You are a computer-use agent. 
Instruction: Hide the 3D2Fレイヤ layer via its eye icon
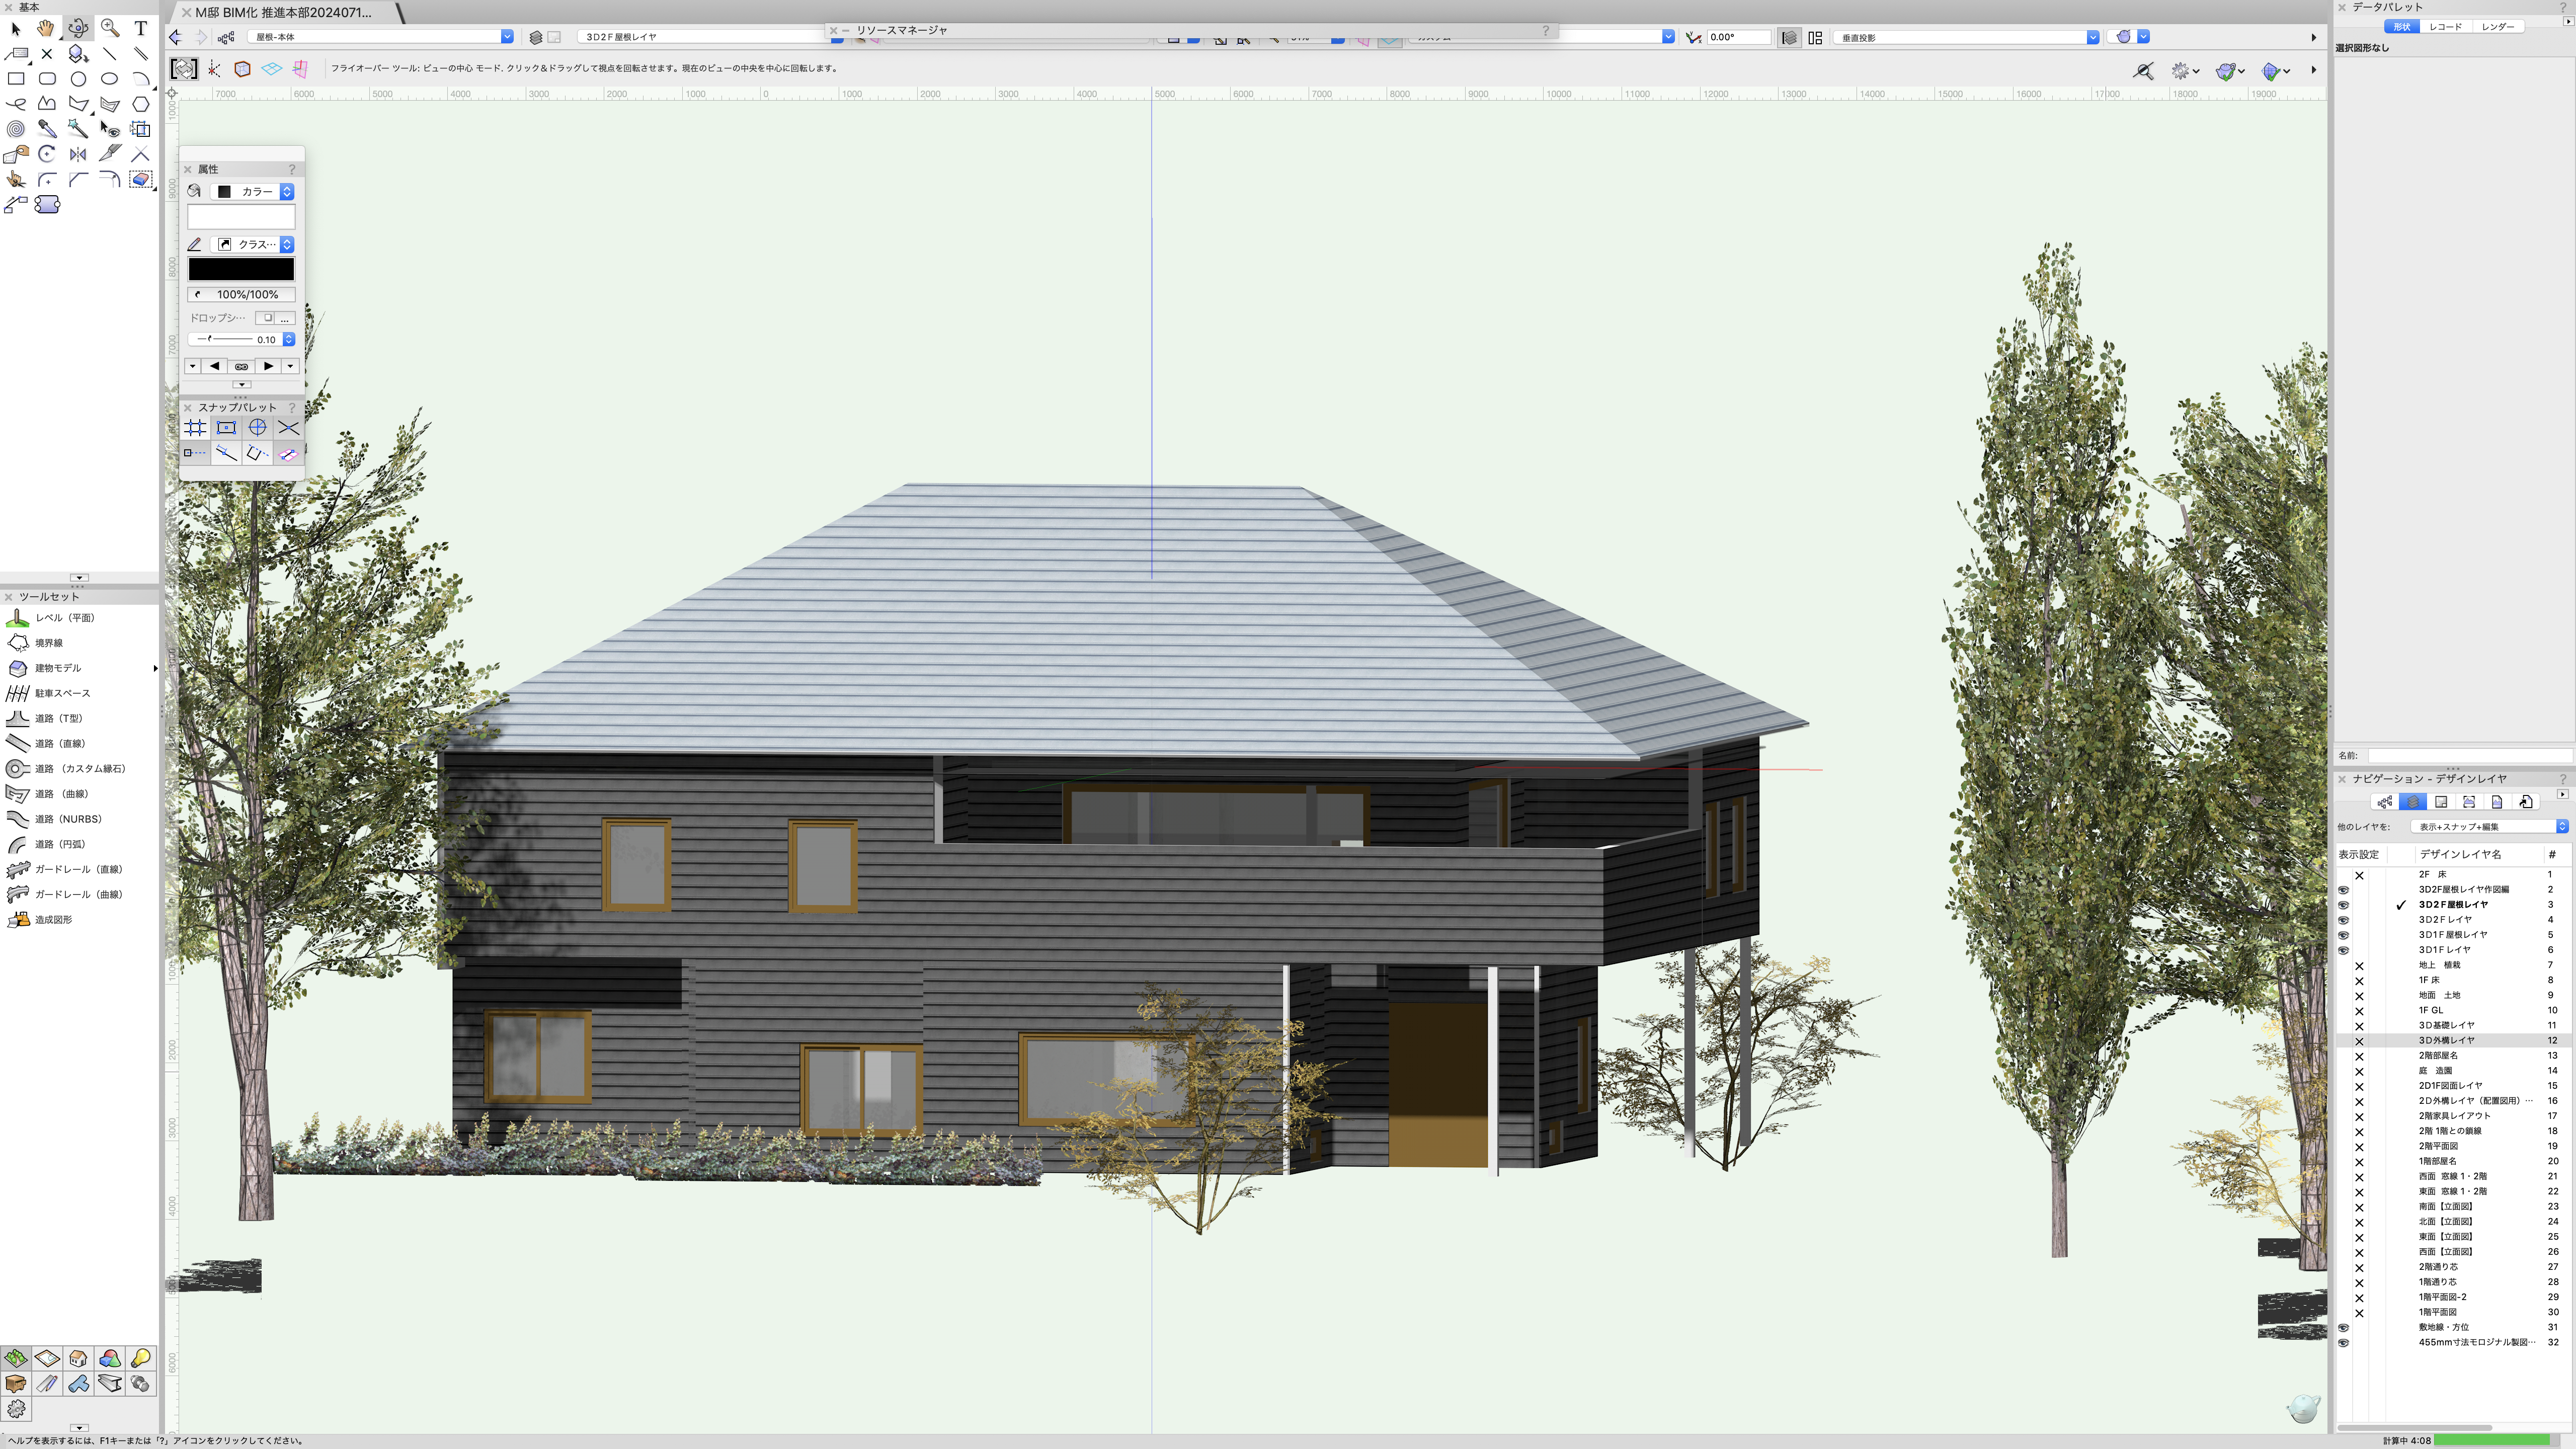coord(2343,920)
